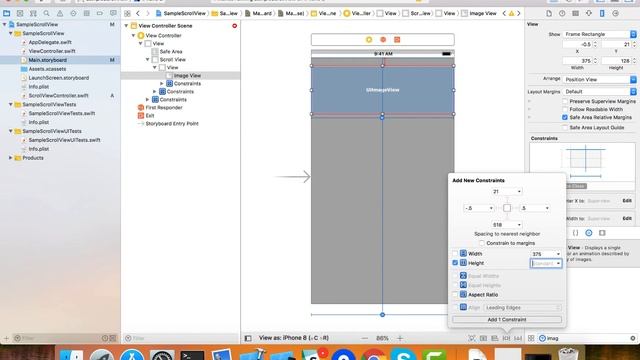Go back in editor history
The width and height of the screenshot is (640, 360).
[138, 13]
